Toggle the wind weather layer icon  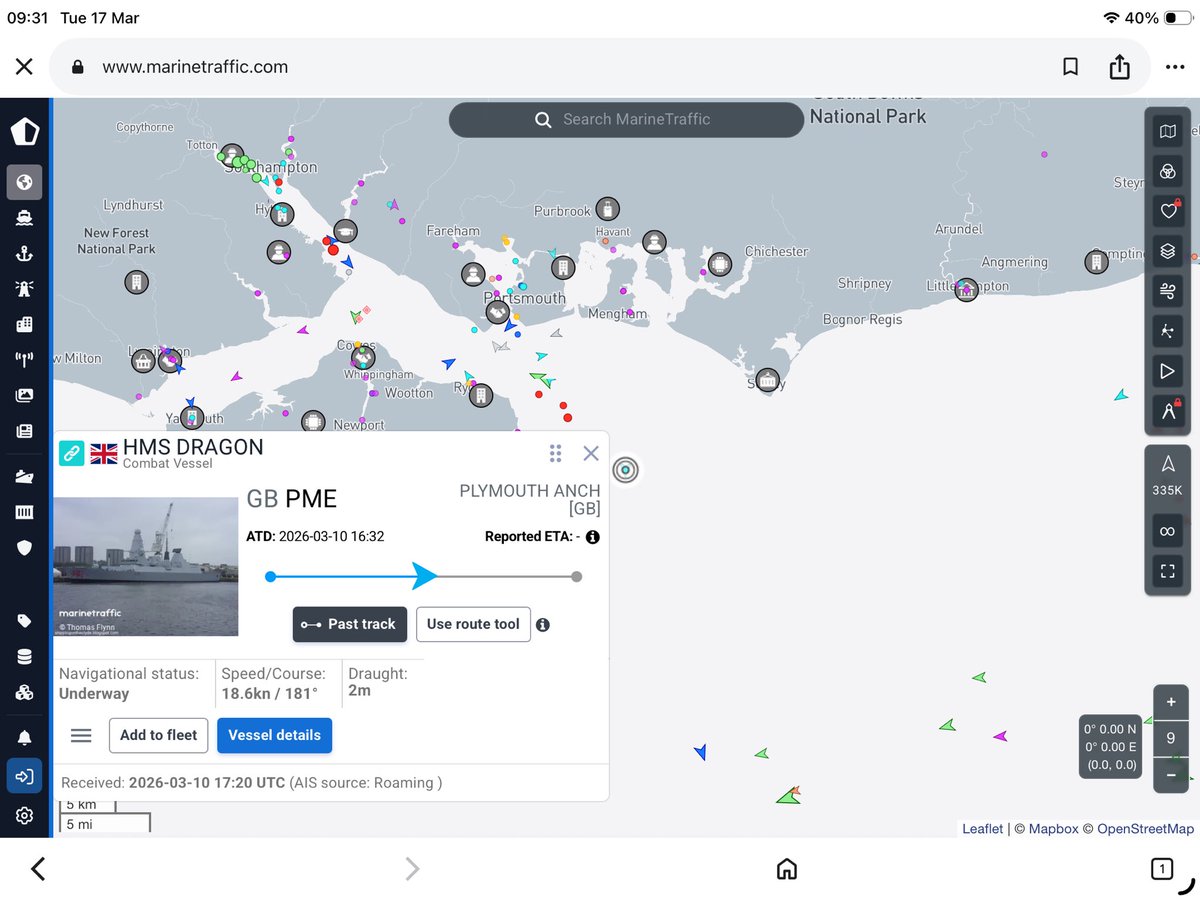click(x=1167, y=291)
